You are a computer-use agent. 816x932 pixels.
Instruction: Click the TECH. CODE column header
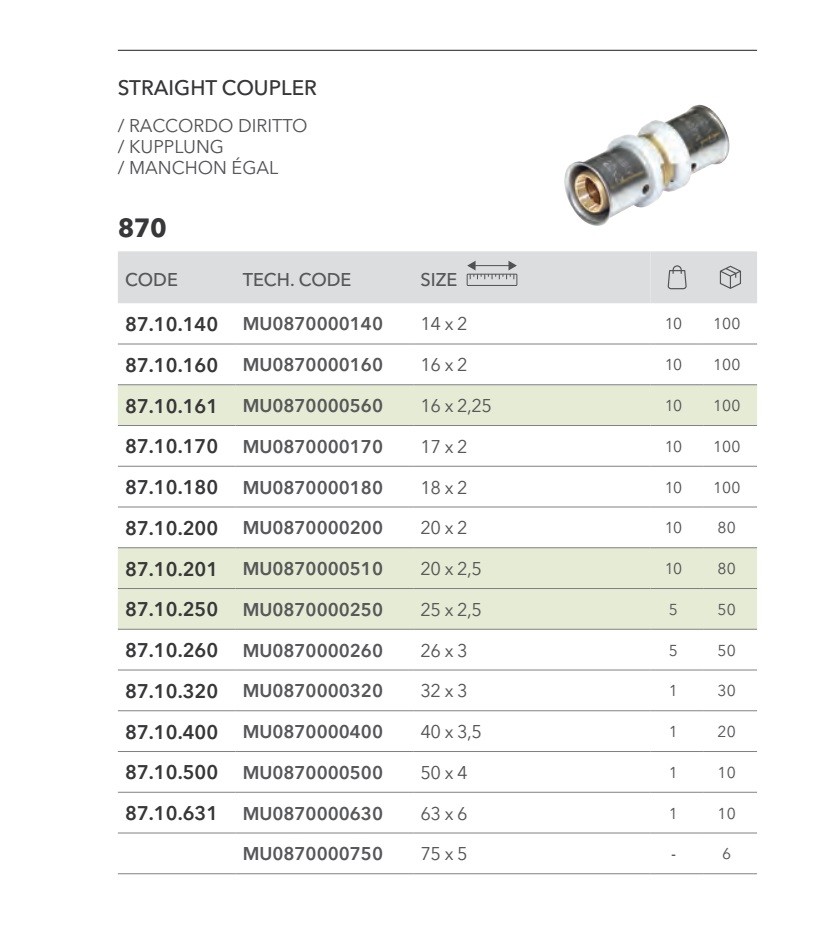[296, 280]
